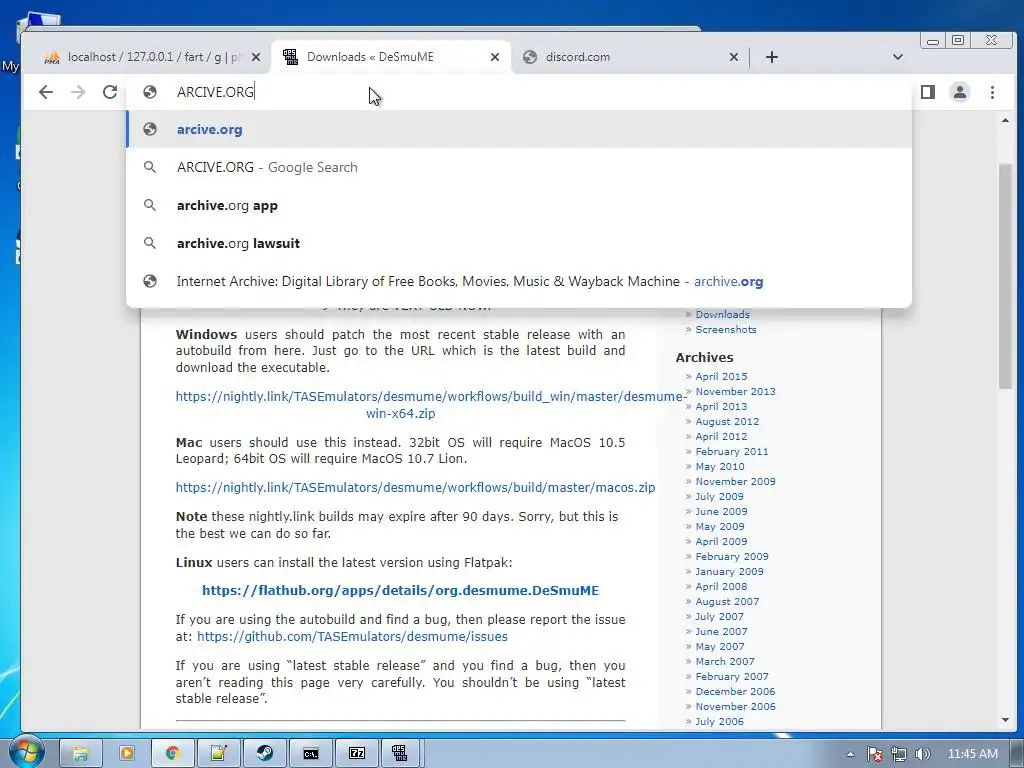Select the archive.org app suggestion
This screenshot has width=1024, height=768.
[x=519, y=205]
